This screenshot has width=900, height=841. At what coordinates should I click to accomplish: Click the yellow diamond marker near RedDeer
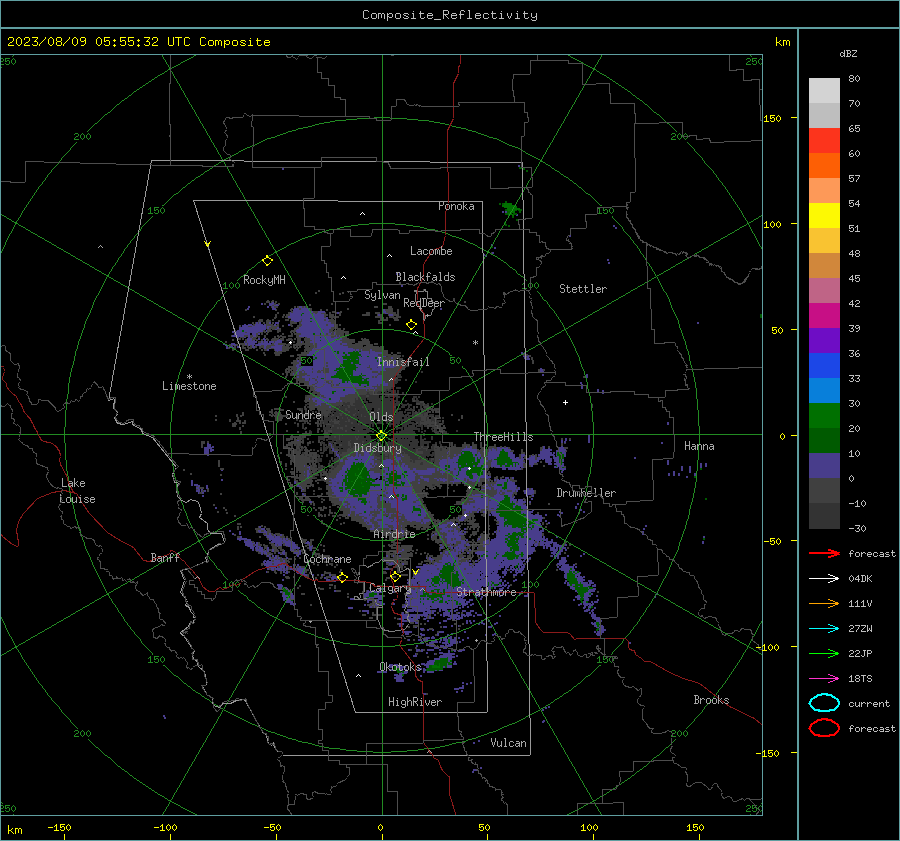coord(412,325)
